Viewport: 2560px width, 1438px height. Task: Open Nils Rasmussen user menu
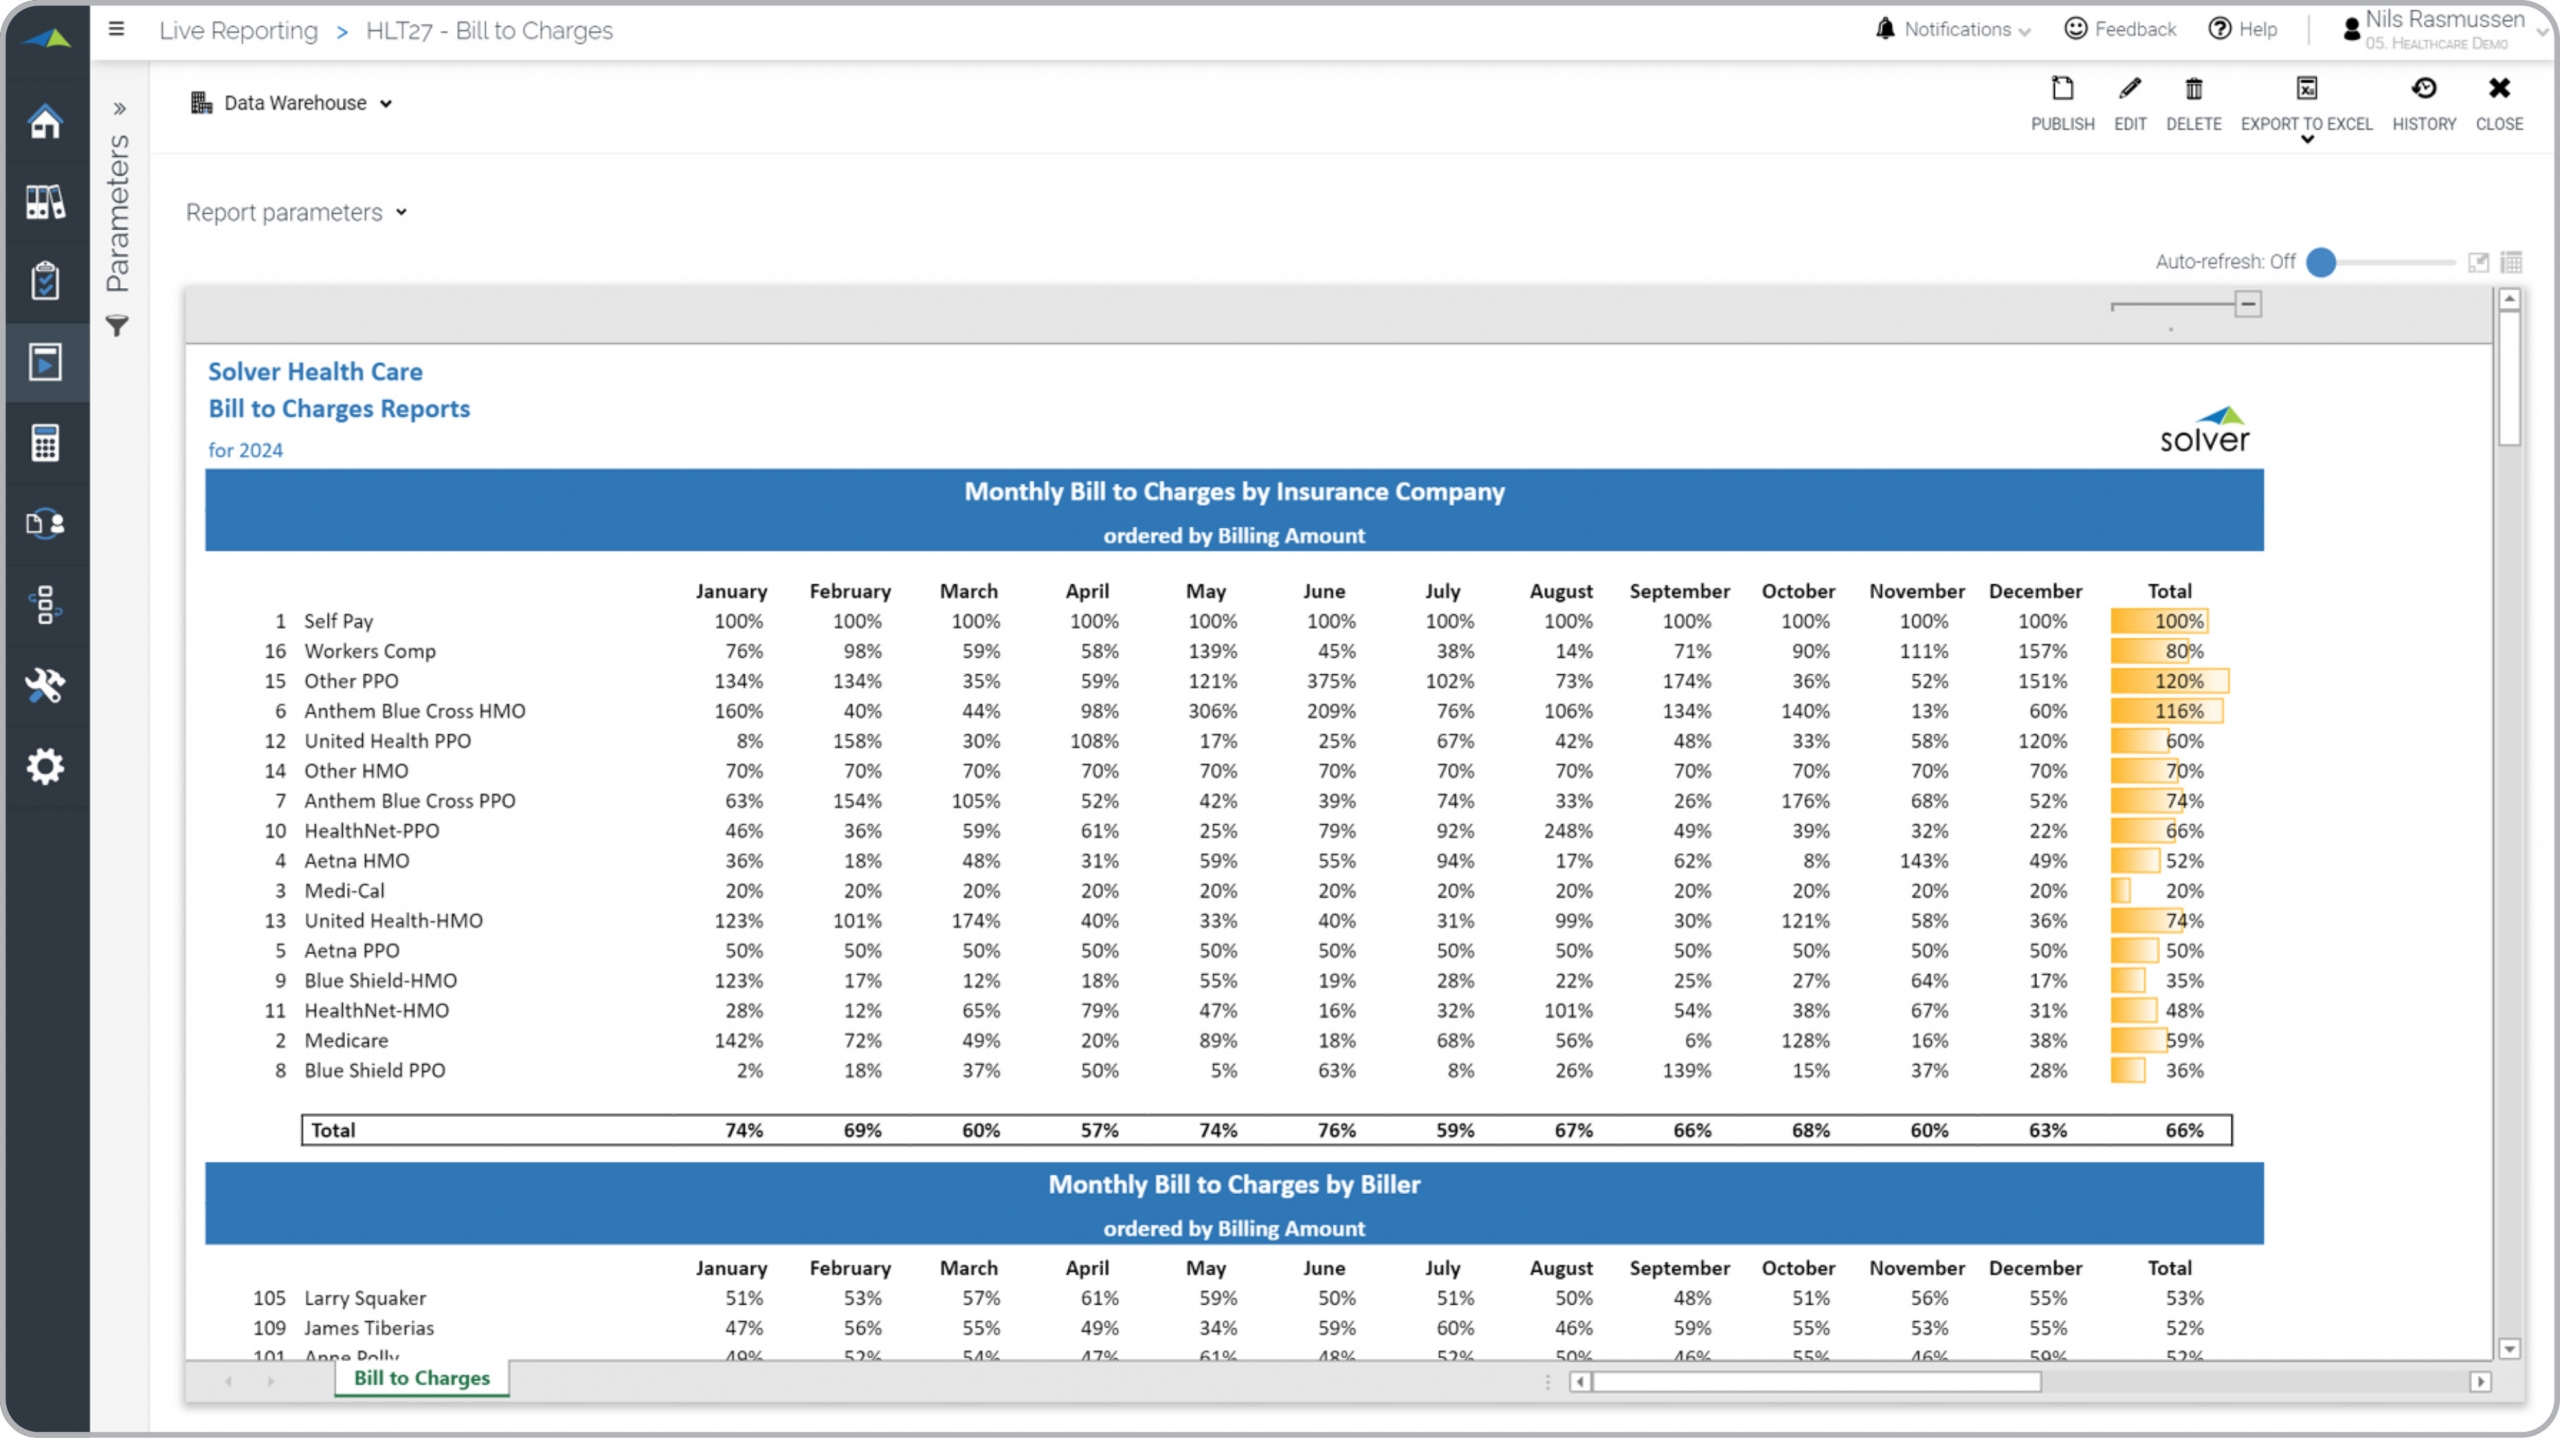coord(2444,29)
